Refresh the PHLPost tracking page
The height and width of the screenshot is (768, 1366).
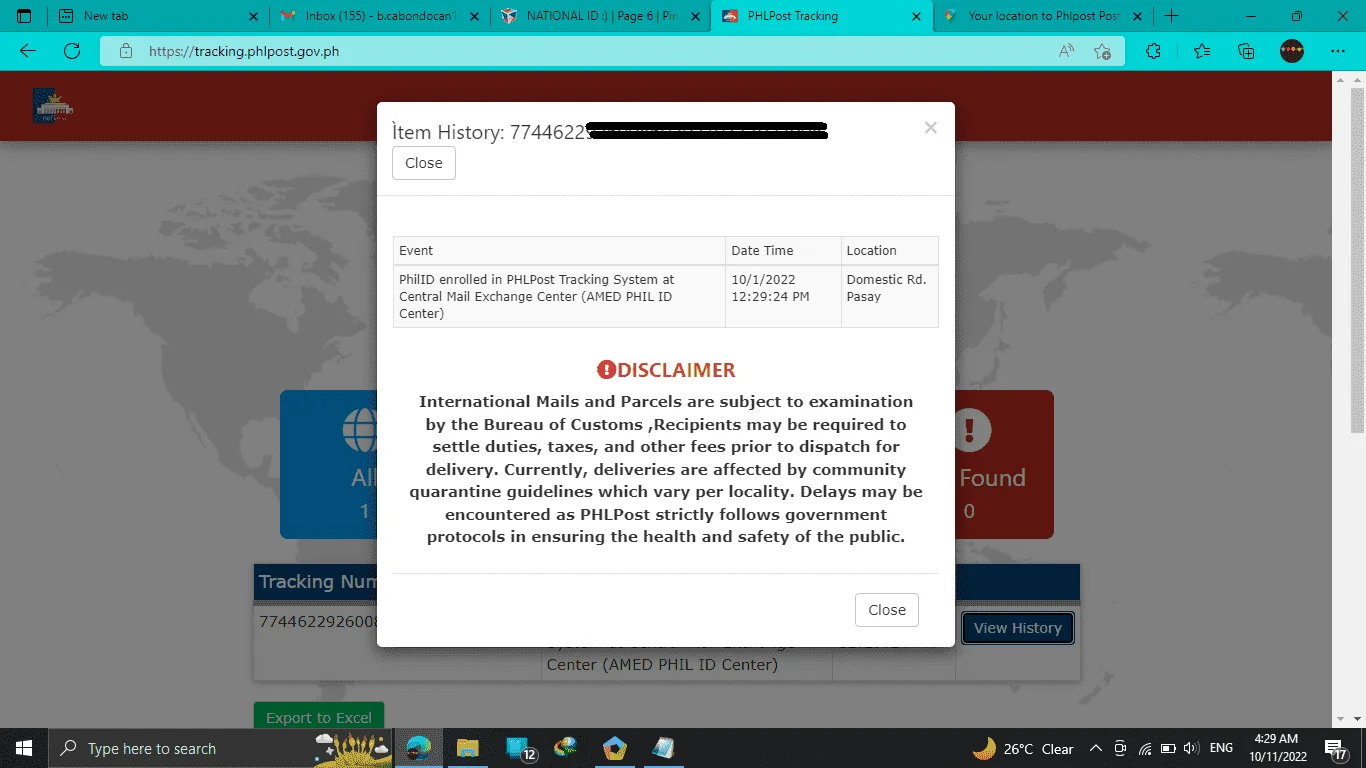pos(71,51)
